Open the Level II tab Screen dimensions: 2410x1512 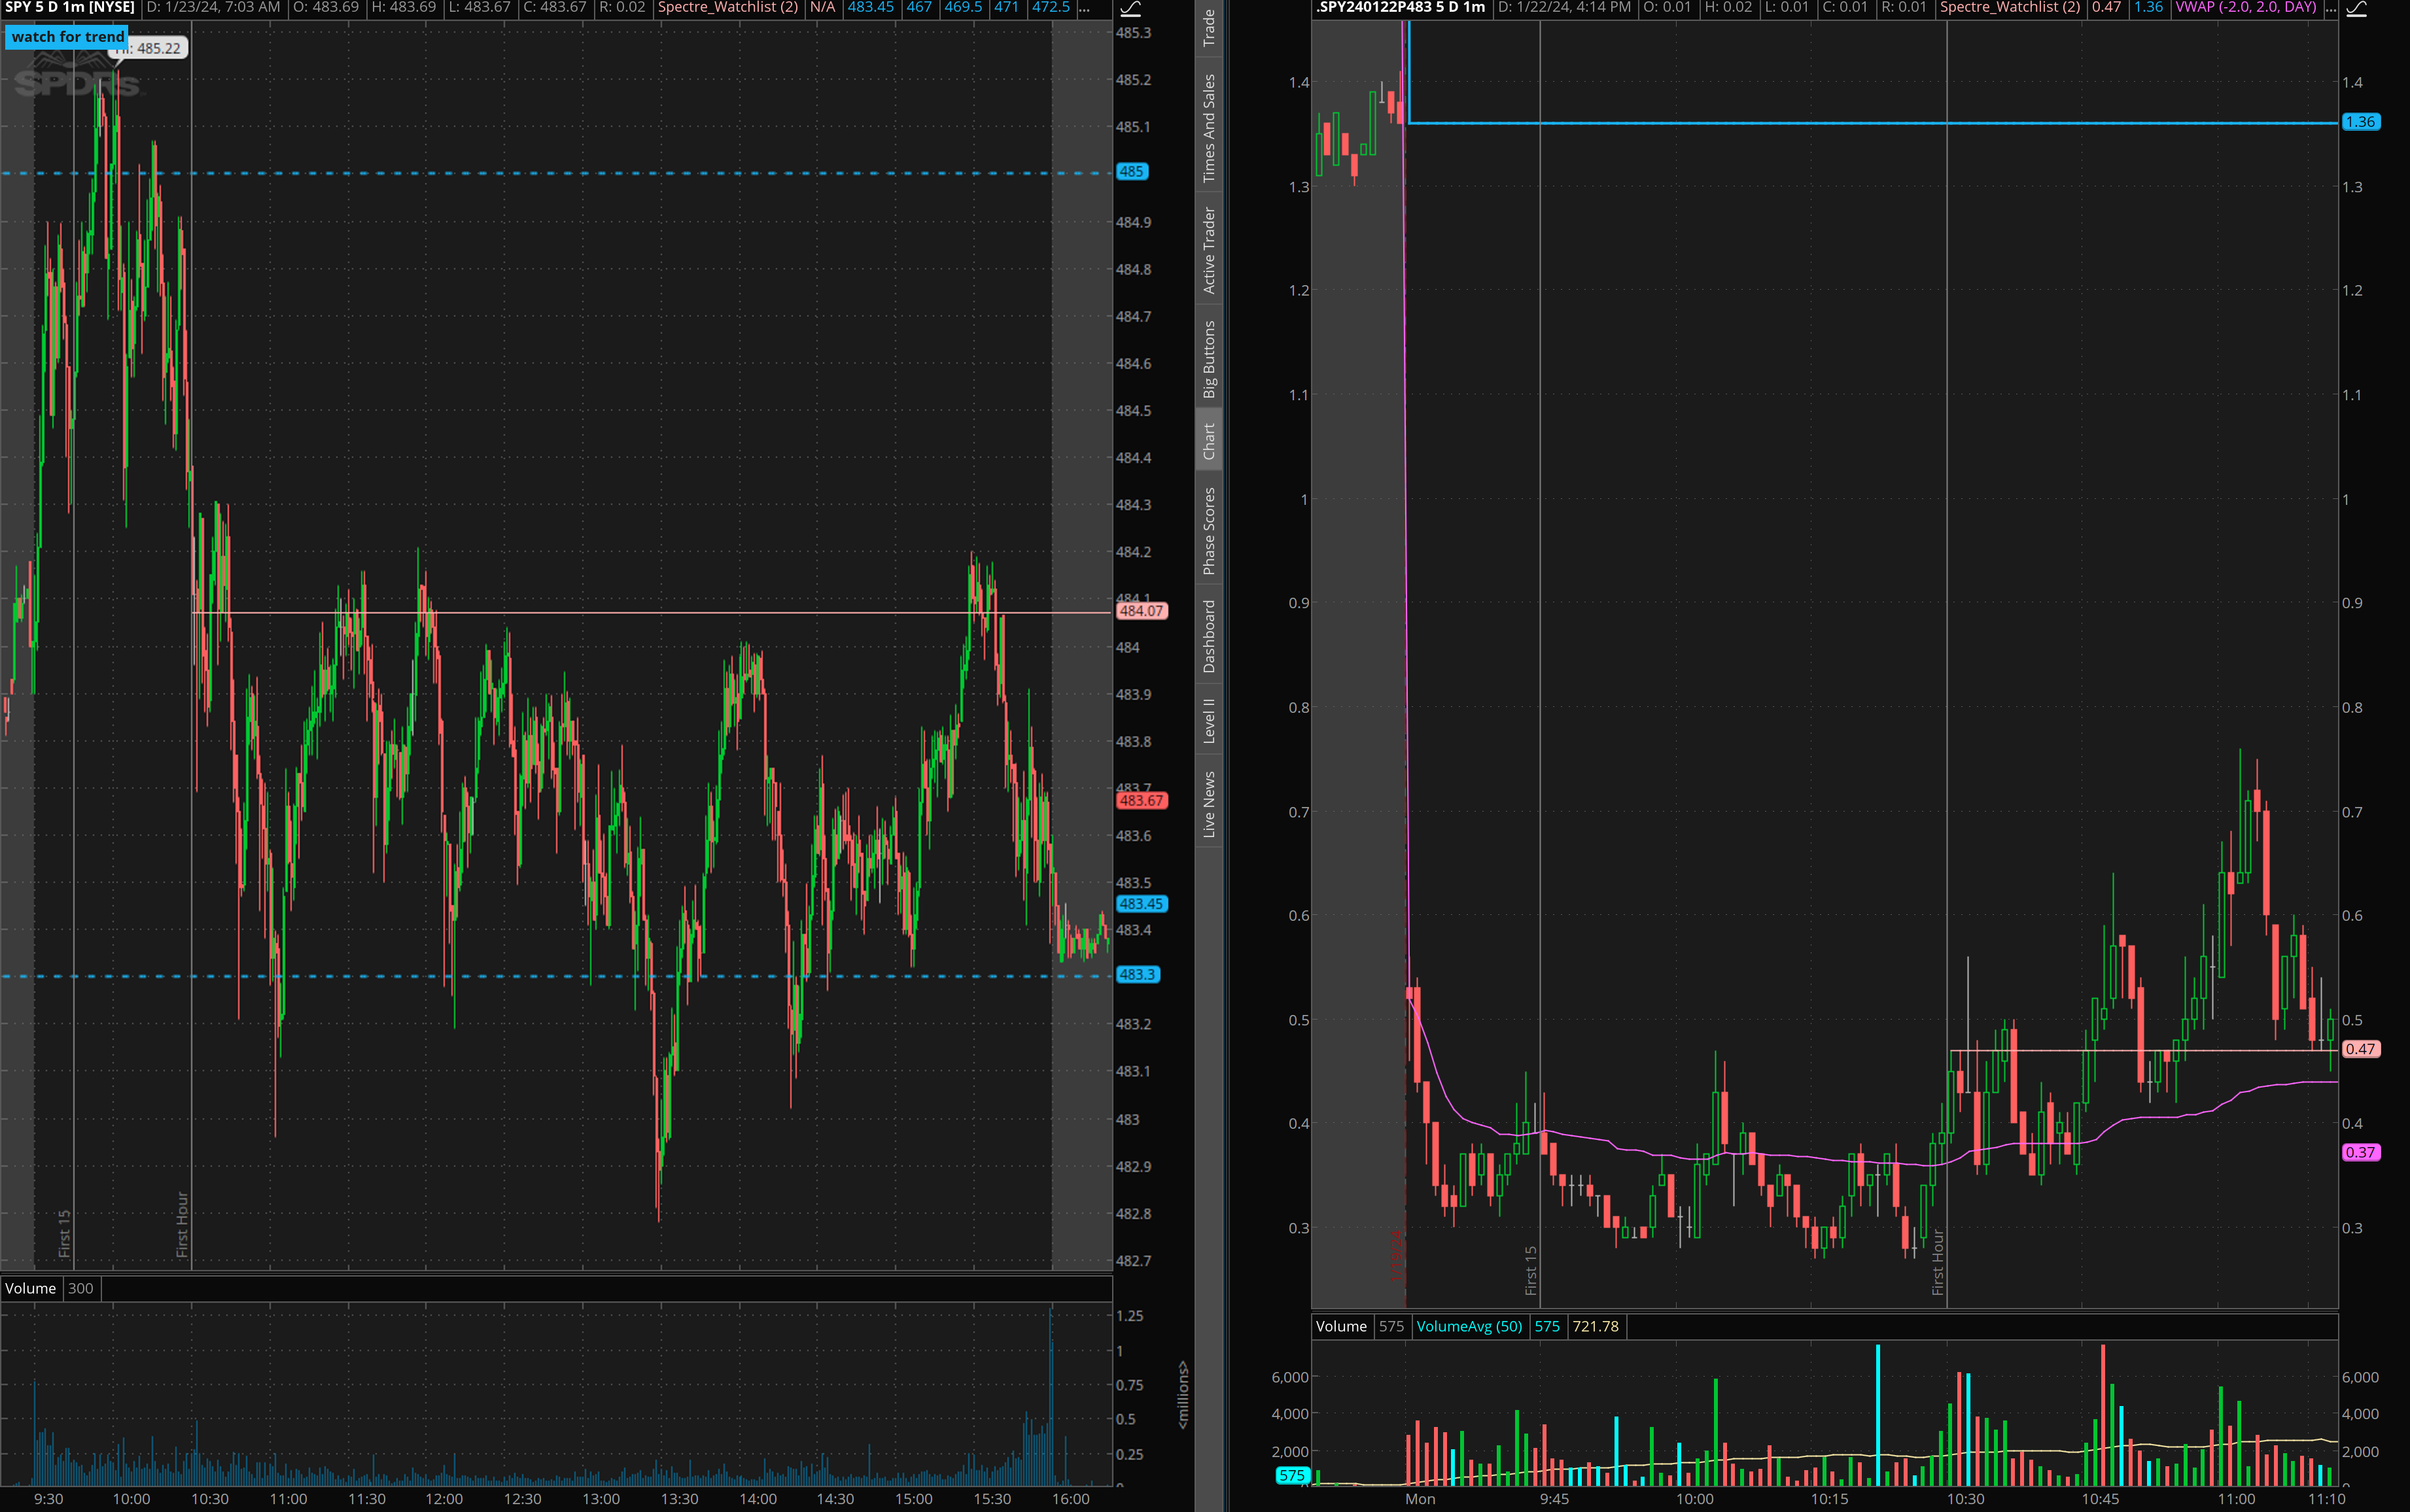tap(1209, 720)
